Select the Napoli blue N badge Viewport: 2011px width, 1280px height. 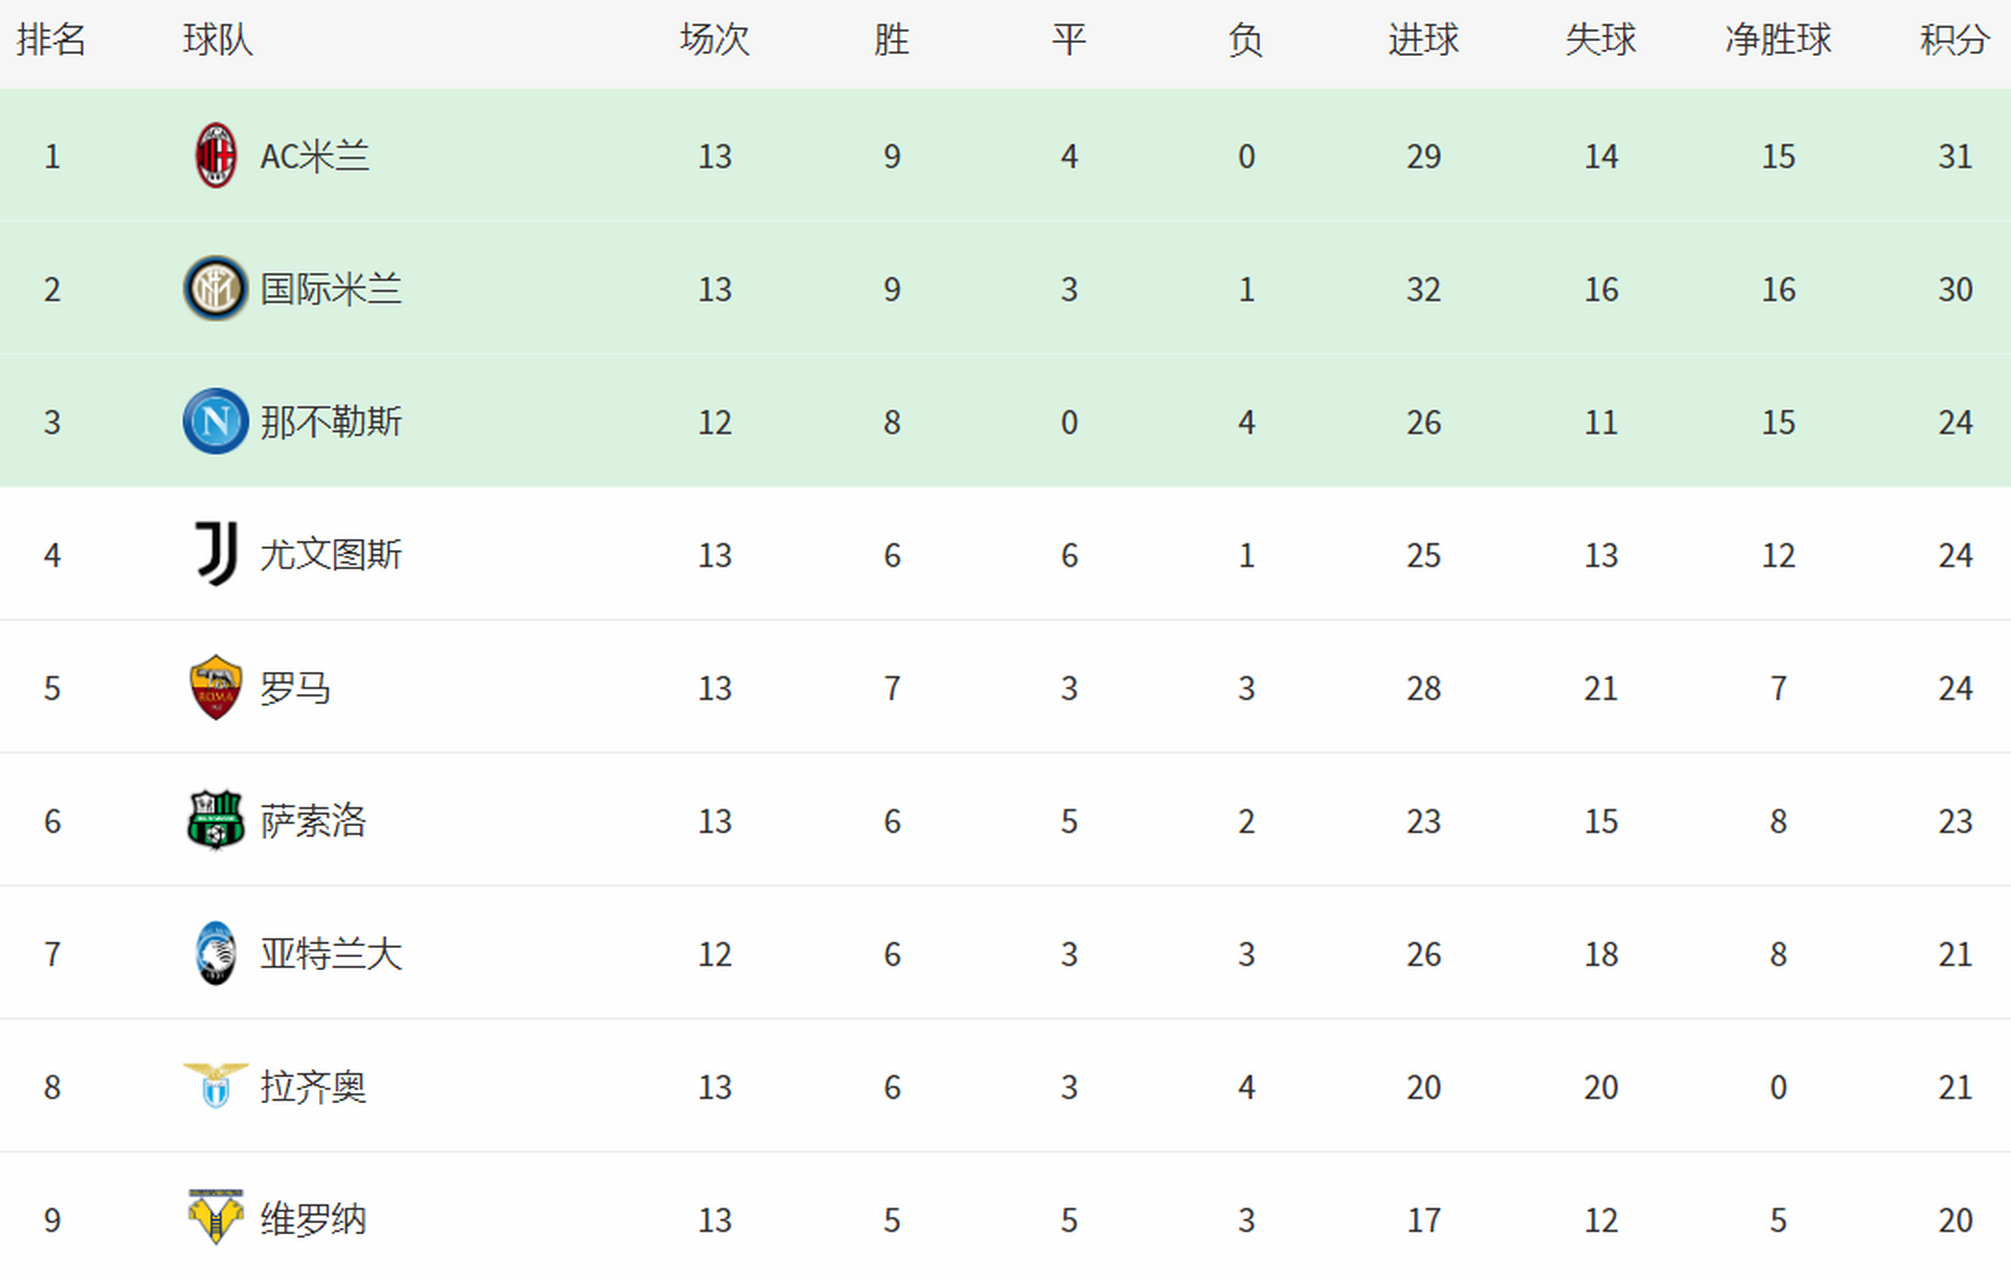pyautogui.click(x=215, y=421)
